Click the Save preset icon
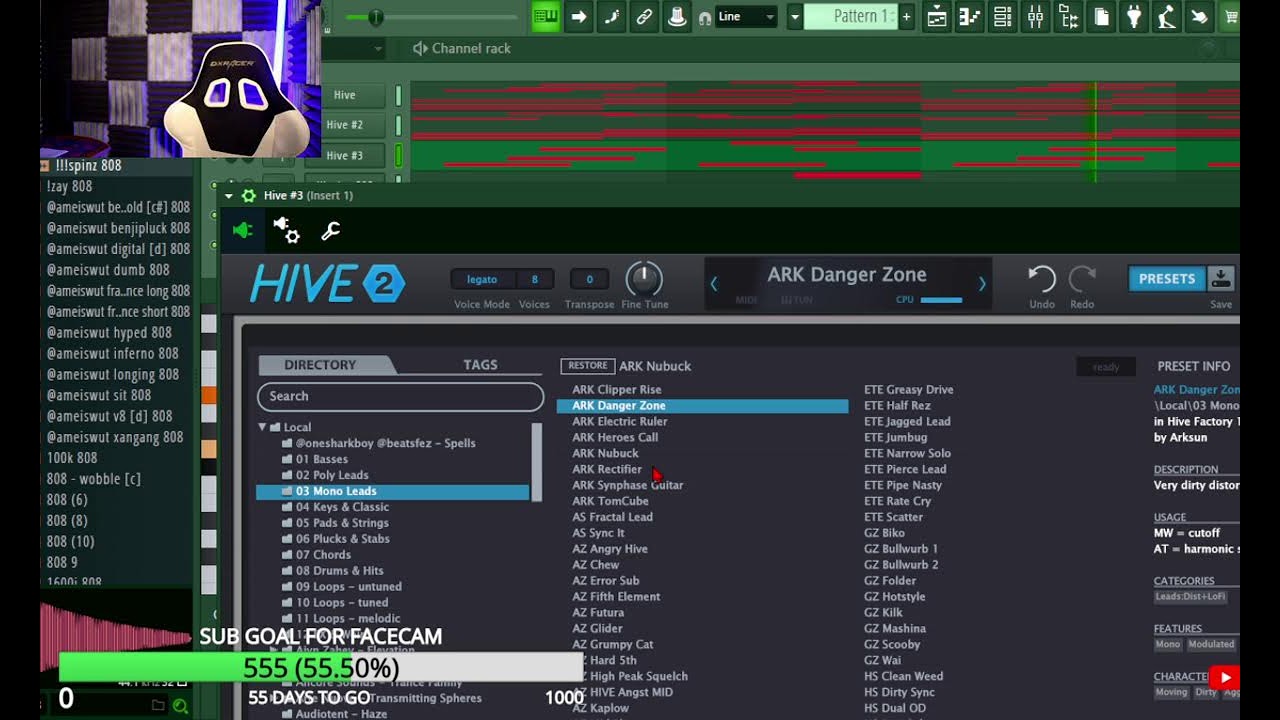The width and height of the screenshot is (1280, 720). tap(1221, 279)
